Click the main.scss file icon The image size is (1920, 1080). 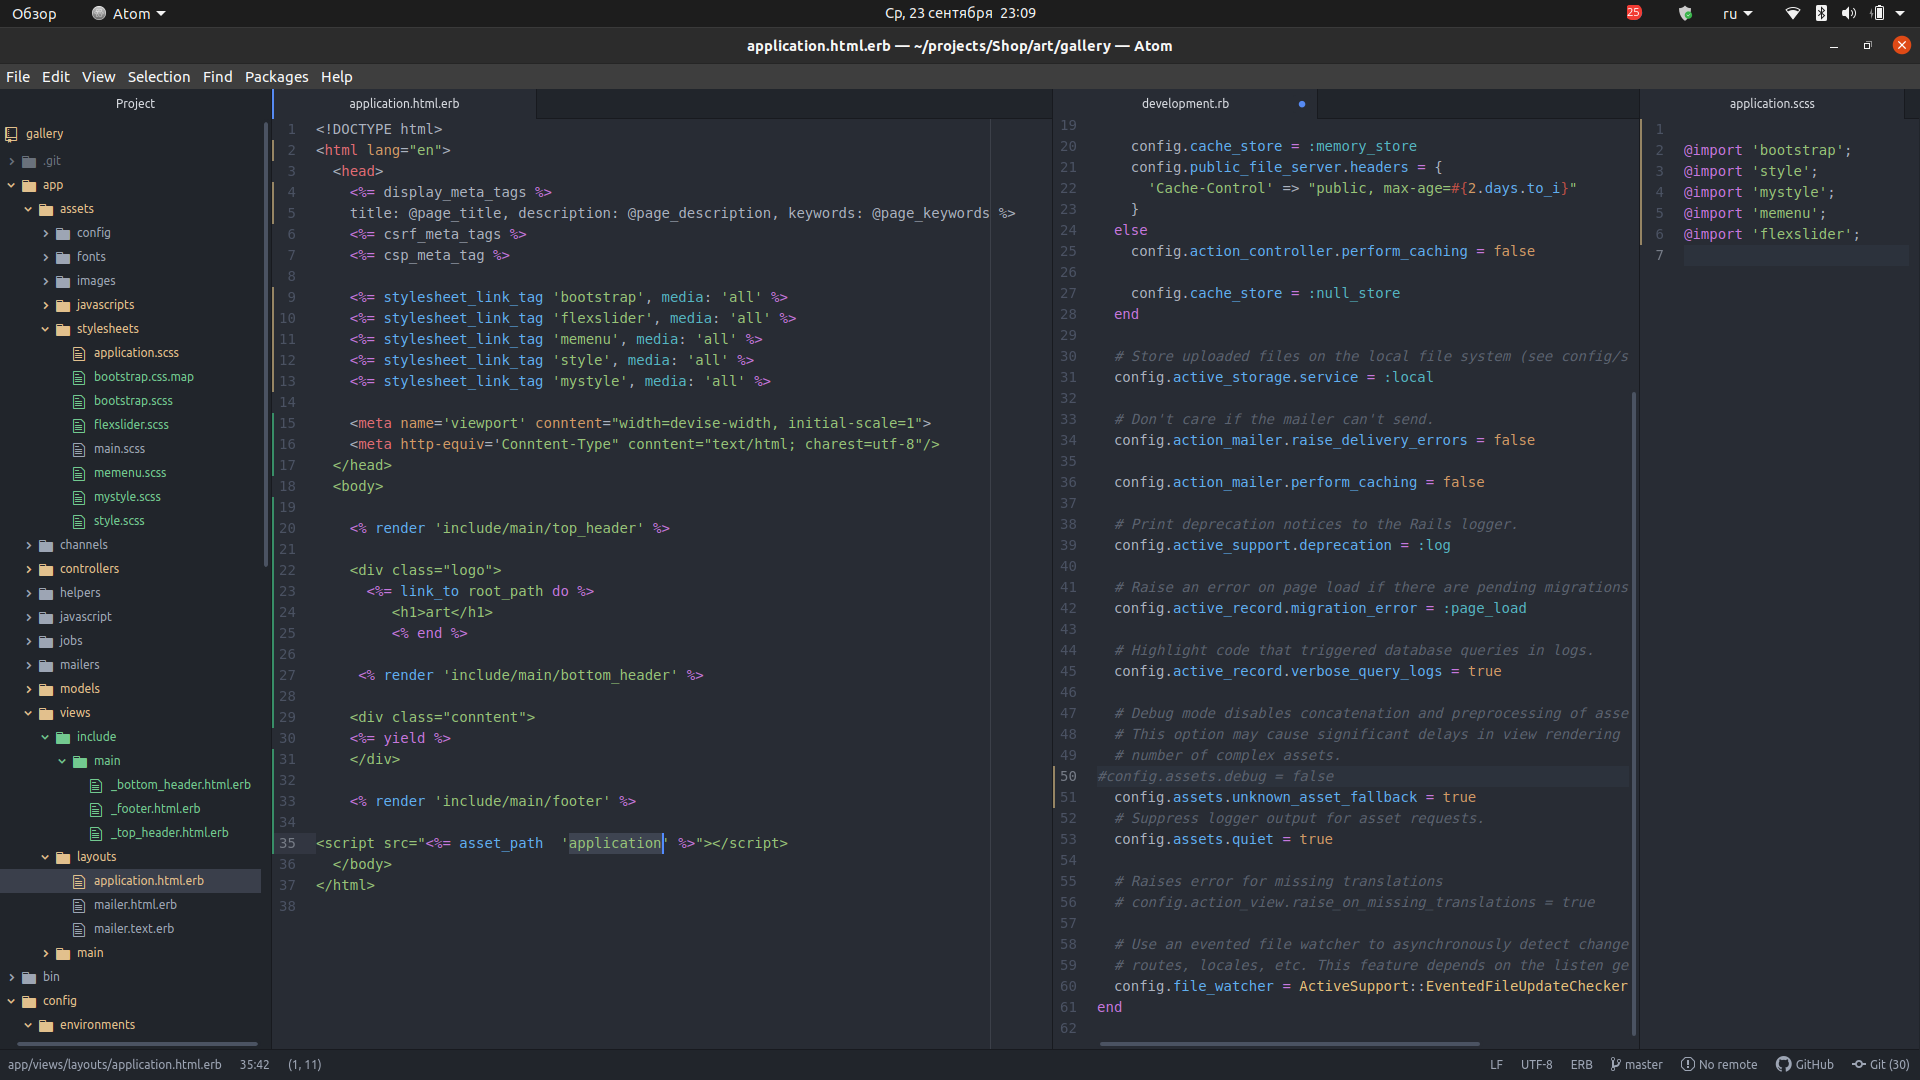click(80, 449)
